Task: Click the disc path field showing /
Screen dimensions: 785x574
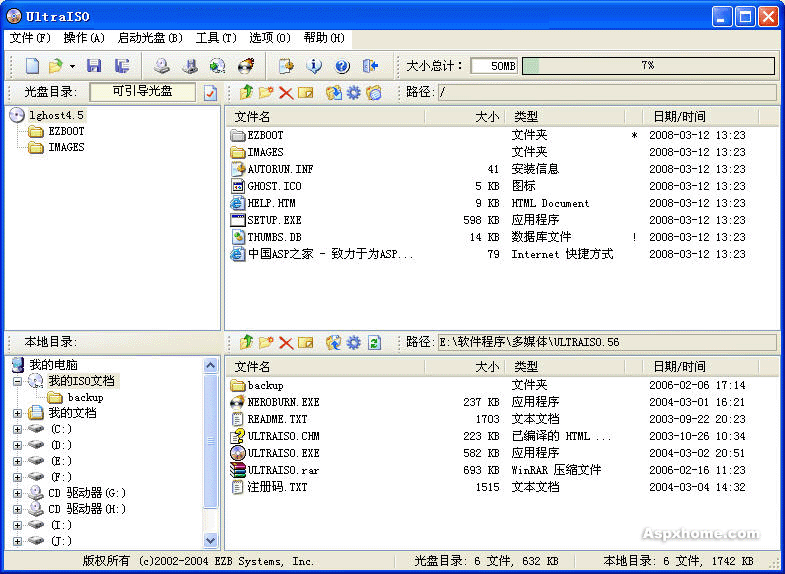Action: 607,92
